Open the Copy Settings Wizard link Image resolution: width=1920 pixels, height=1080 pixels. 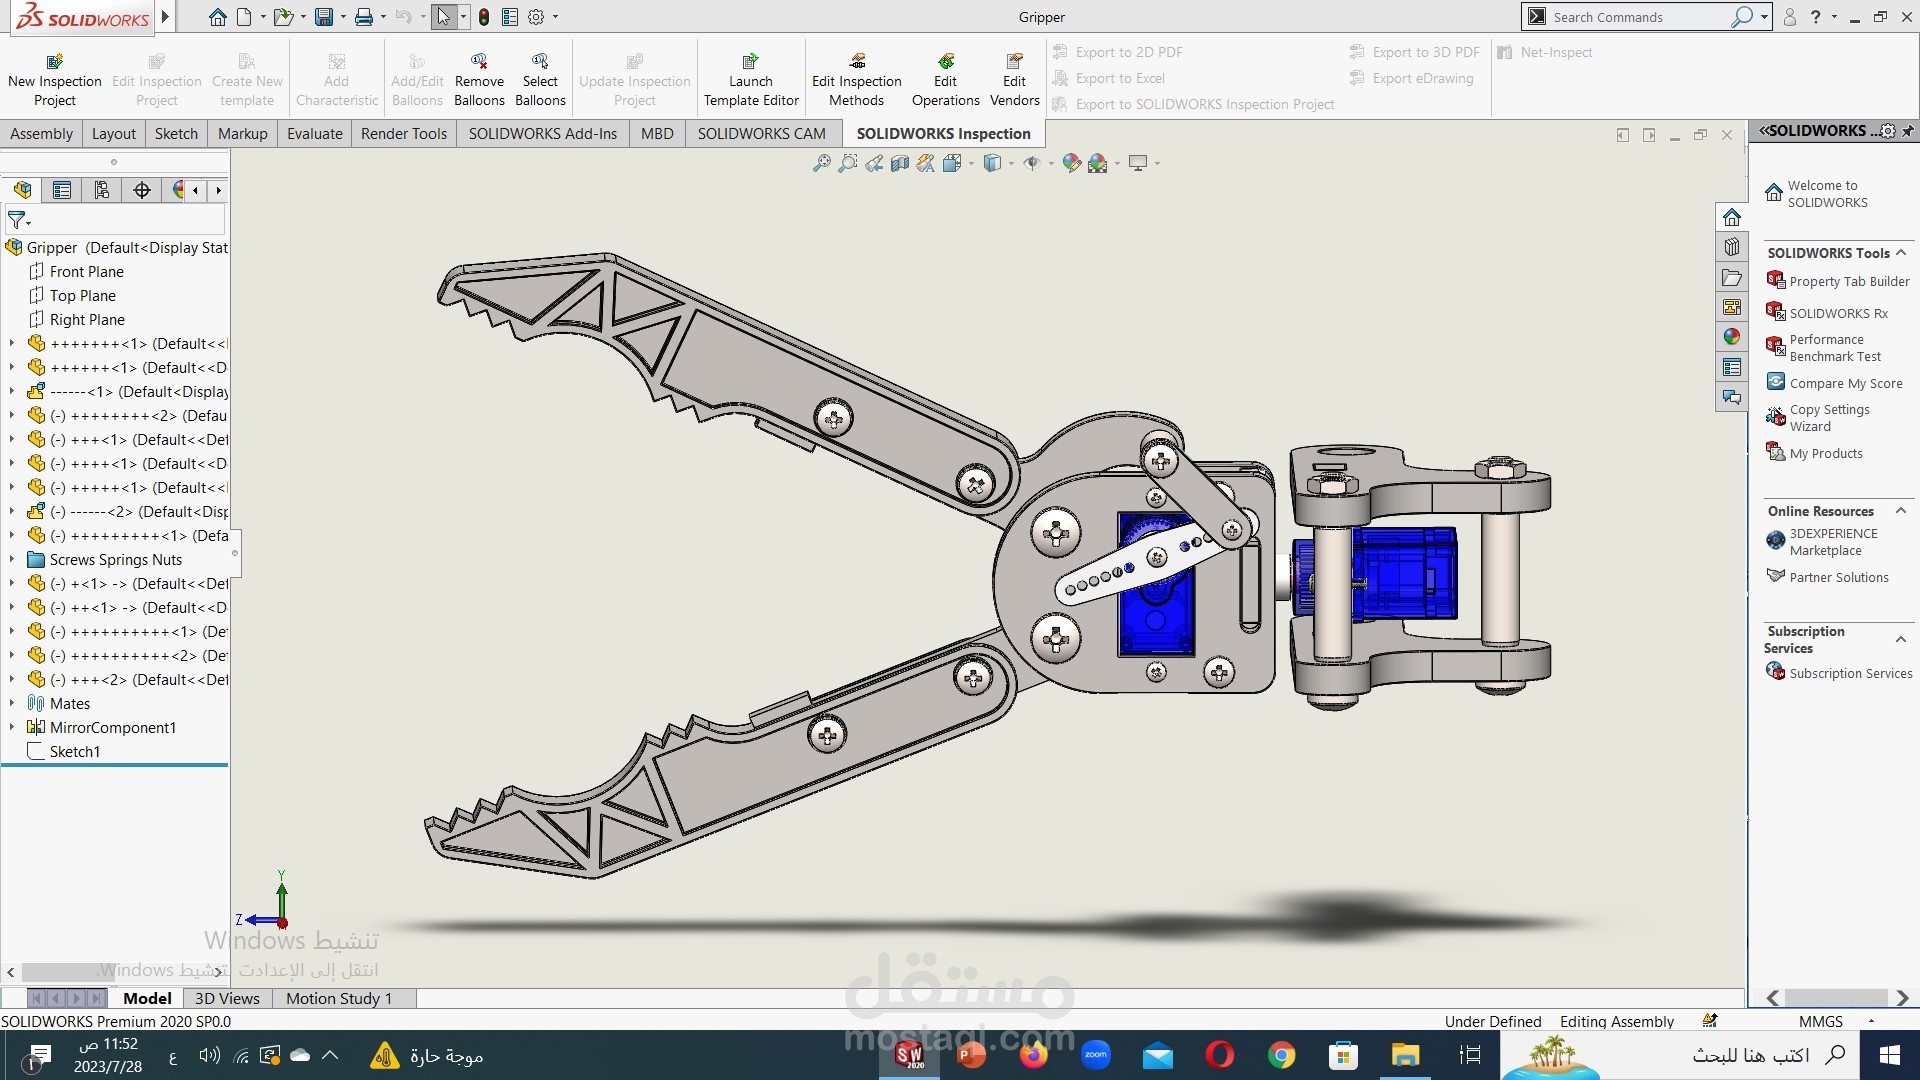click(x=1829, y=418)
